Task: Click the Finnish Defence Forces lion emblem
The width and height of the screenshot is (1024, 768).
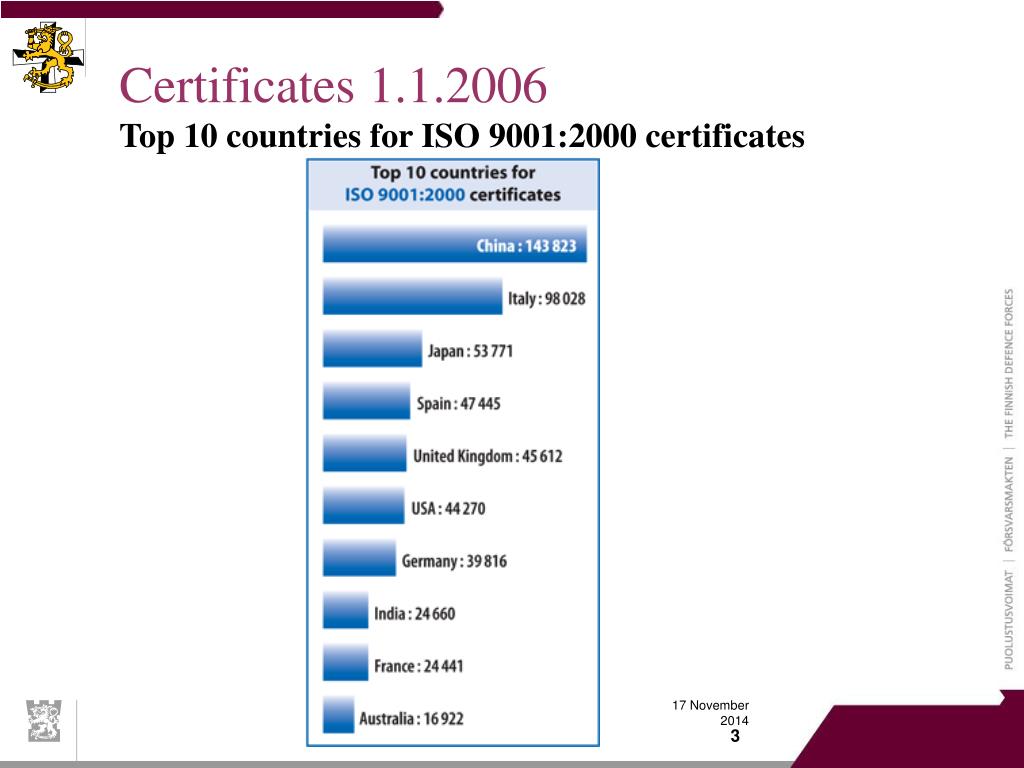Action: point(48,57)
